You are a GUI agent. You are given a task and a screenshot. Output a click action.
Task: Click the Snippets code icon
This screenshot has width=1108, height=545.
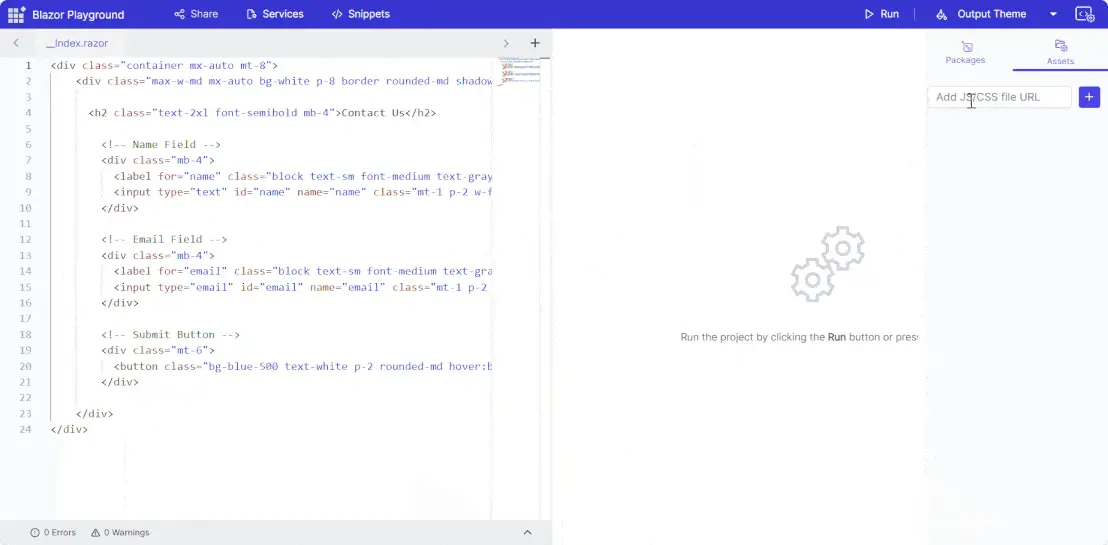pos(337,14)
